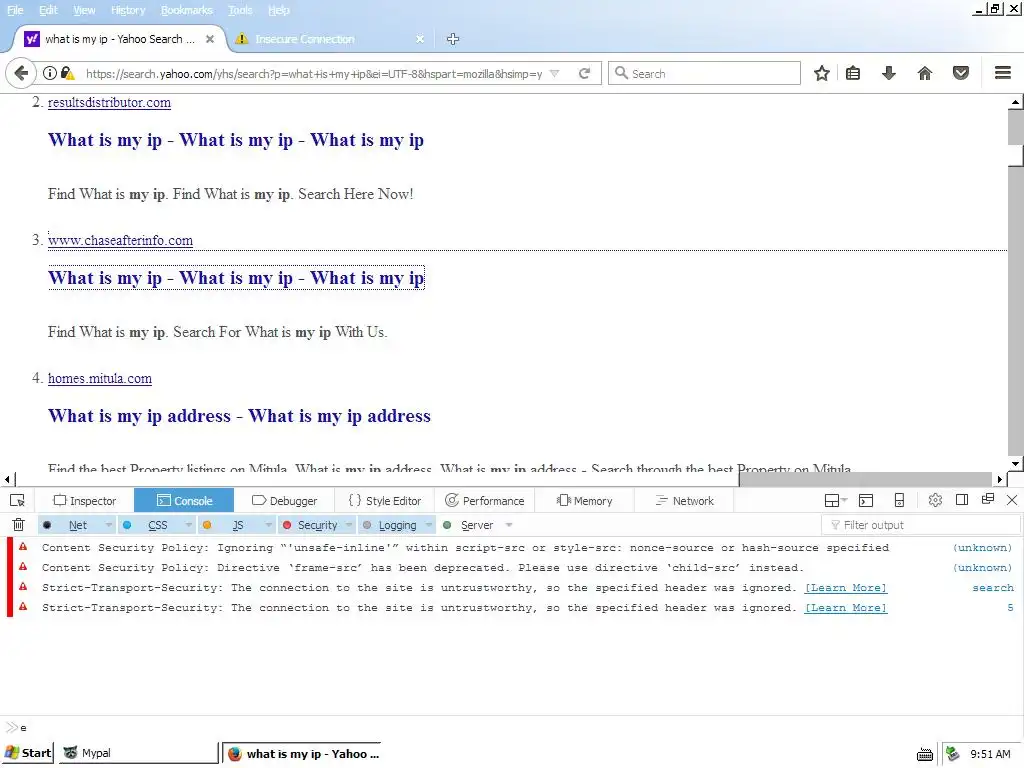1024x768 pixels.
Task: Dock devtools to side icon
Action: (962, 500)
